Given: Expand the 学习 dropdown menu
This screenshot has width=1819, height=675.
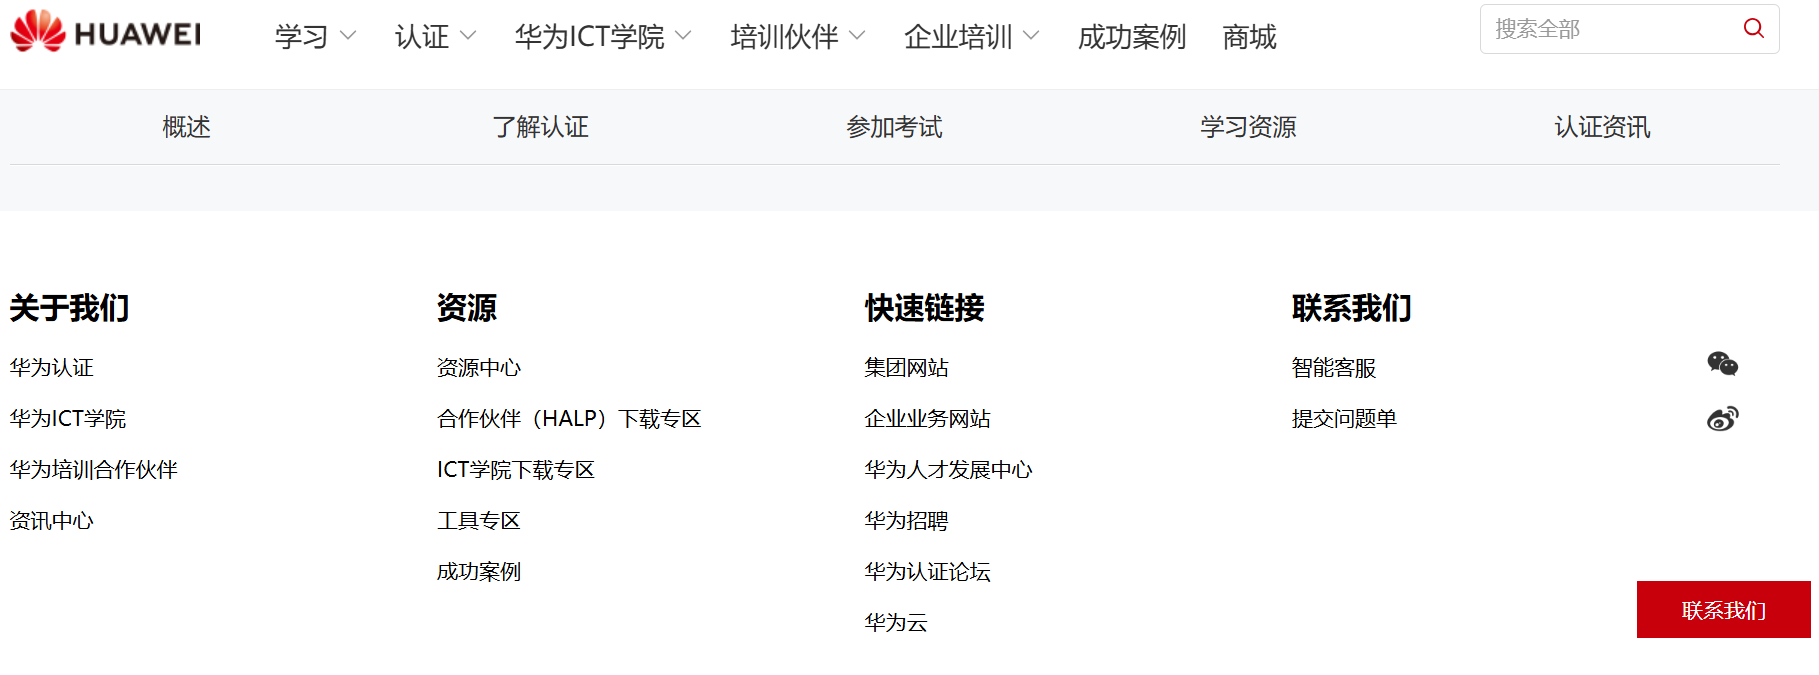Looking at the screenshot, I should [x=314, y=37].
